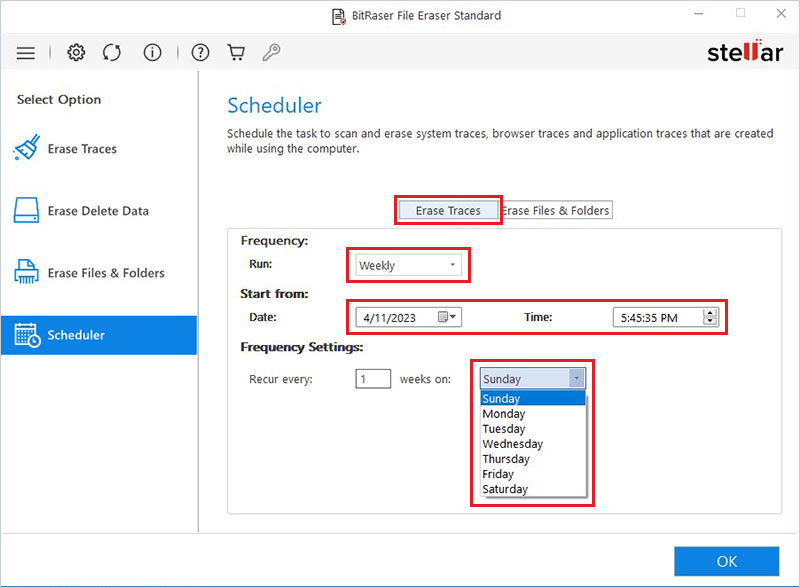Click the Erase Traces brush icon in sidebar
Screen dimensions: 800x588
(x=27, y=147)
